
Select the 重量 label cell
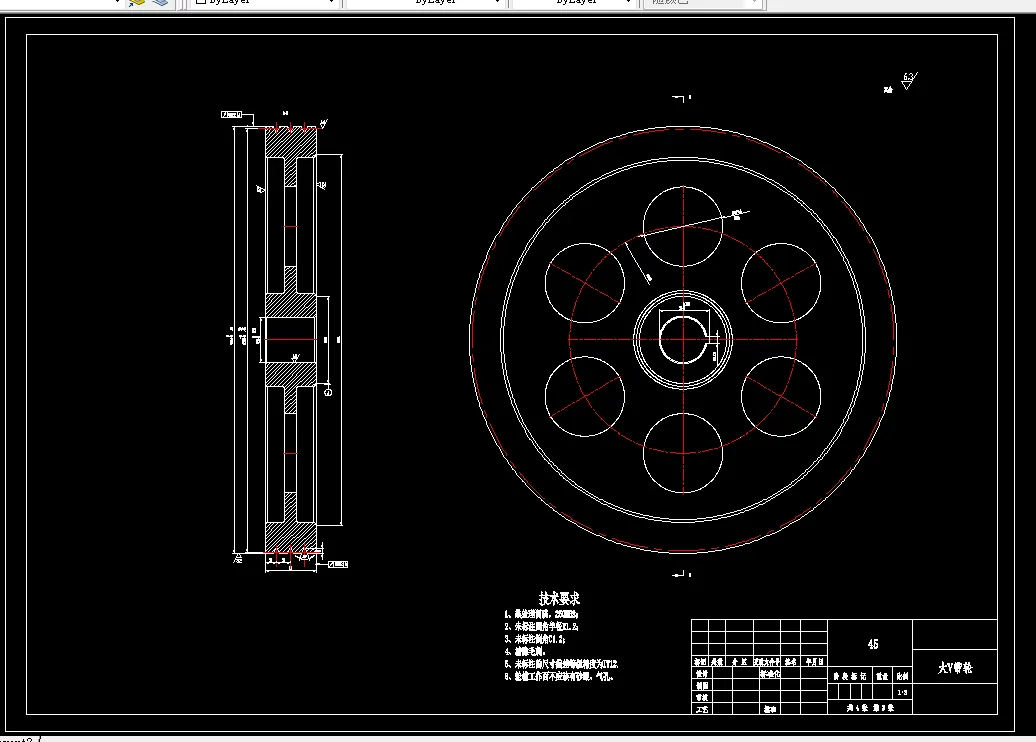[x=882, y=676]
